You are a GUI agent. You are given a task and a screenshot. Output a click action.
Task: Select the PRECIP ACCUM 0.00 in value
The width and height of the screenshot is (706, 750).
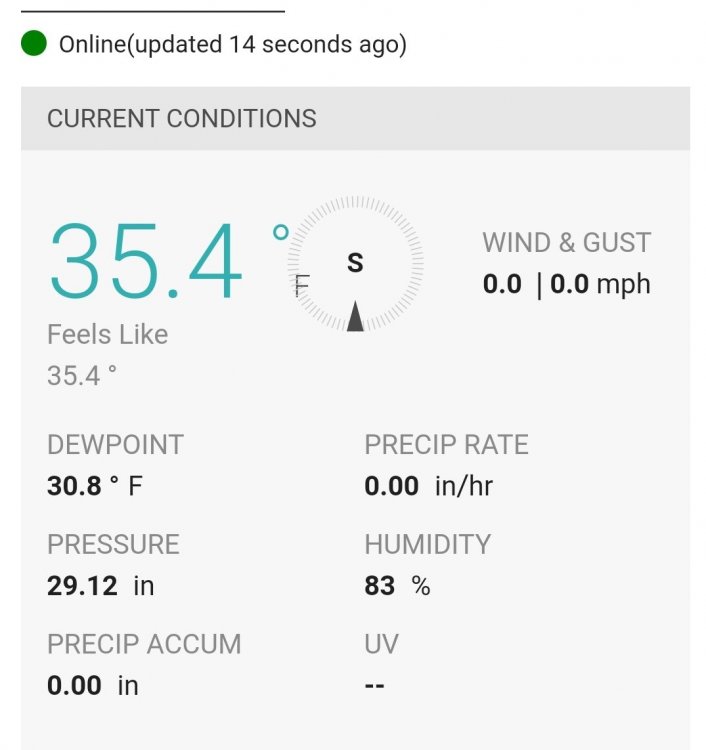(x=93, y=685)
